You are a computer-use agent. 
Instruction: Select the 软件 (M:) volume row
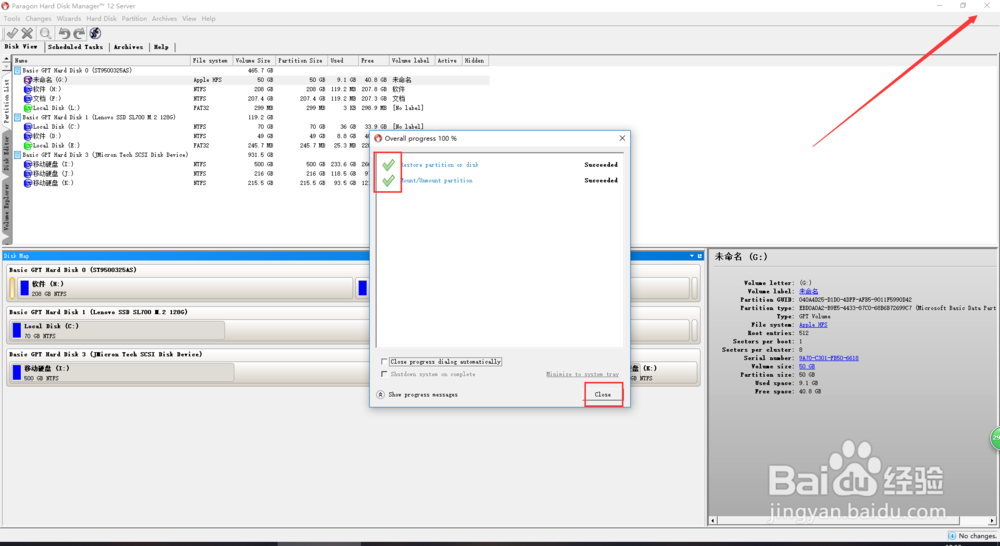tap(251, 89)
